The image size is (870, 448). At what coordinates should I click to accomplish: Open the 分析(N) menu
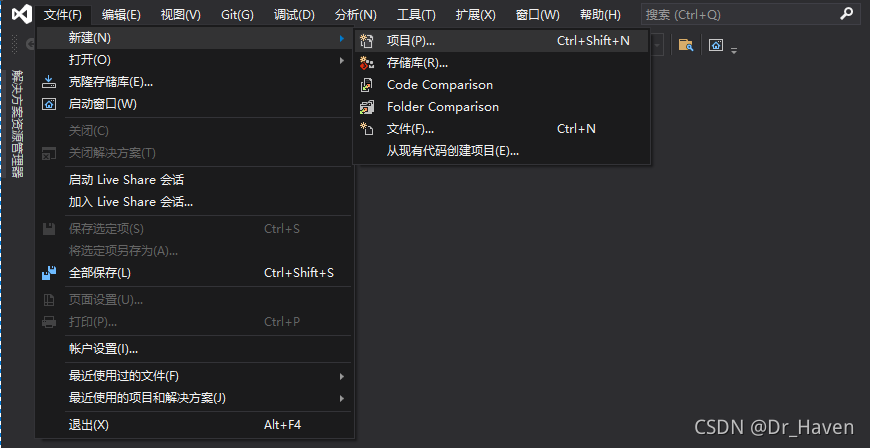click(356, 15)
